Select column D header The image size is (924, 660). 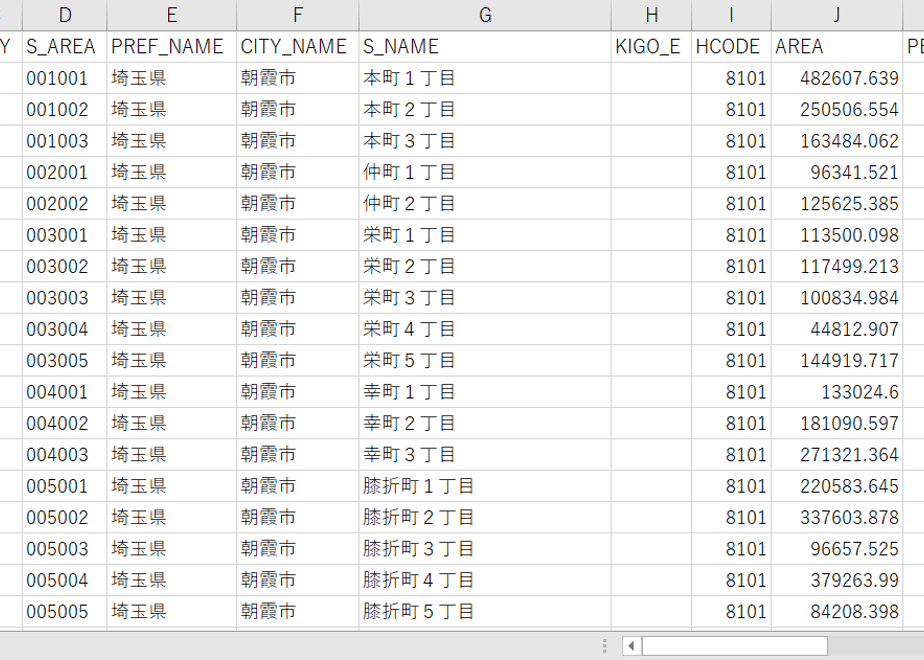click(x=65, y=15)
